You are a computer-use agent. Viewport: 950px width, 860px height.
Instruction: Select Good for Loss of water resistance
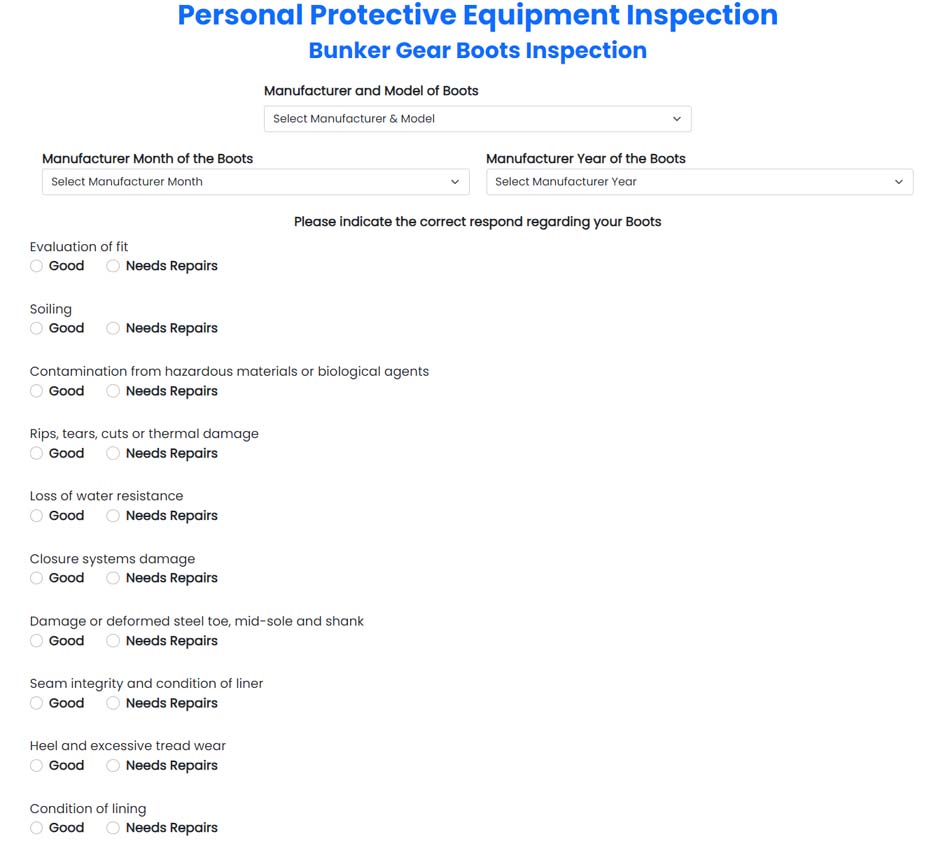point(36,515)
